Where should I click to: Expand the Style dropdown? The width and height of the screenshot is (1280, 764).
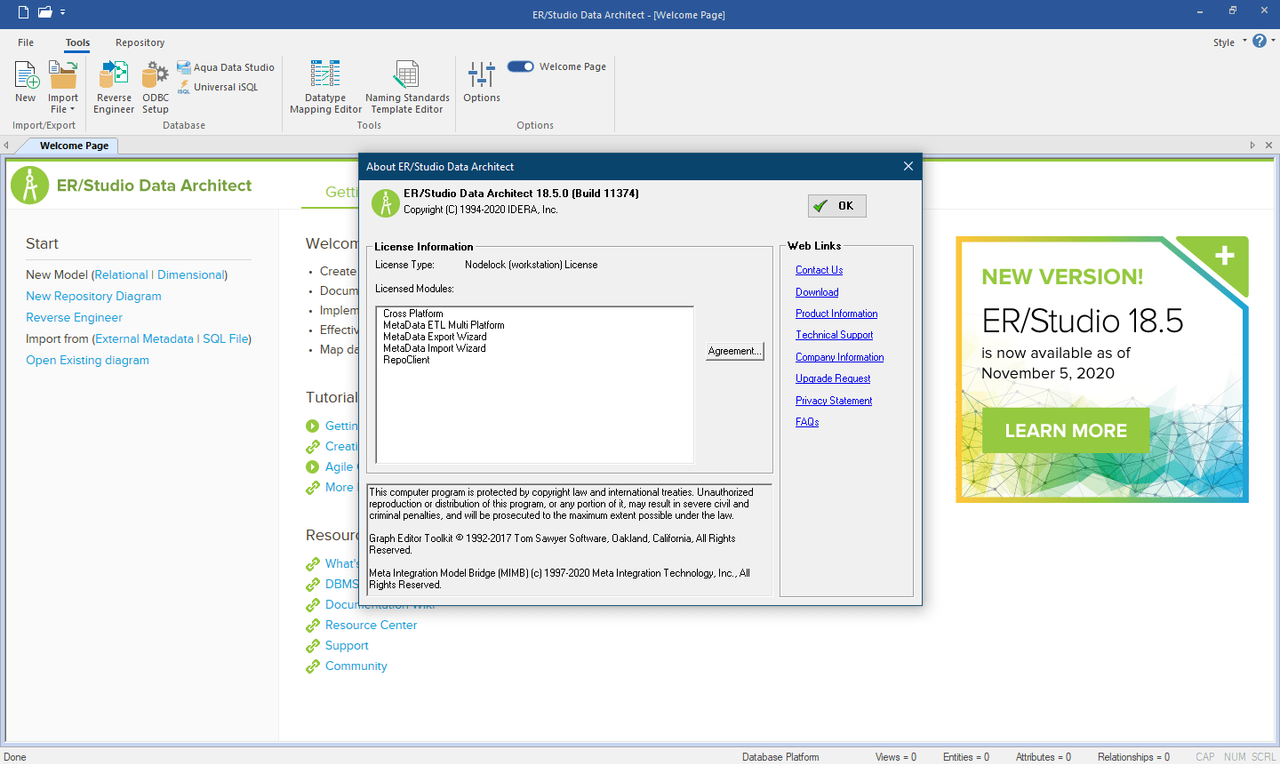[x=1230, y=43]
